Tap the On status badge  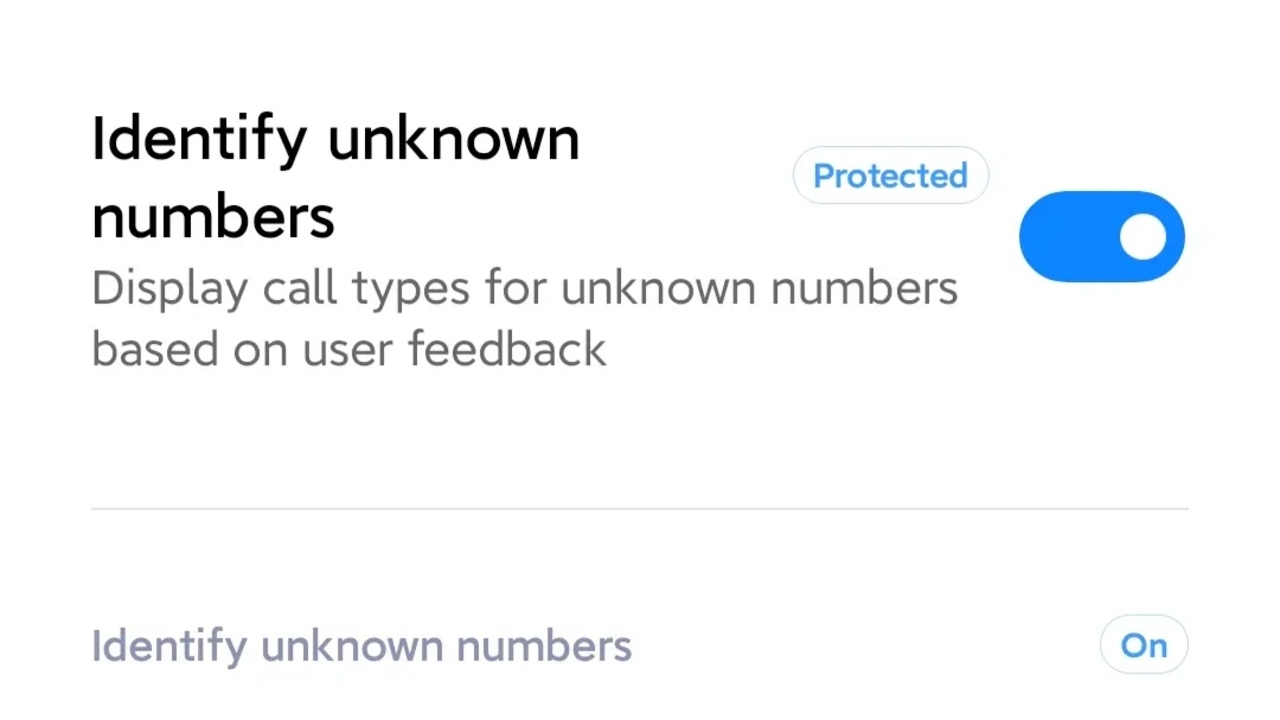point(1143,646)
